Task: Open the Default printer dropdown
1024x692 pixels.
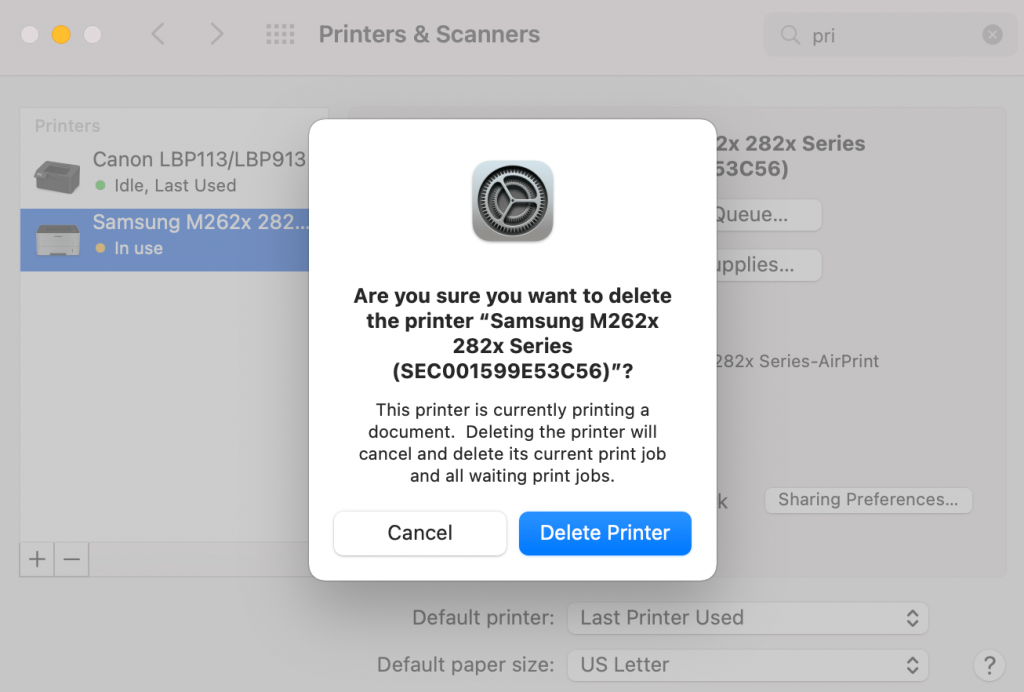Action: point(748,618)
